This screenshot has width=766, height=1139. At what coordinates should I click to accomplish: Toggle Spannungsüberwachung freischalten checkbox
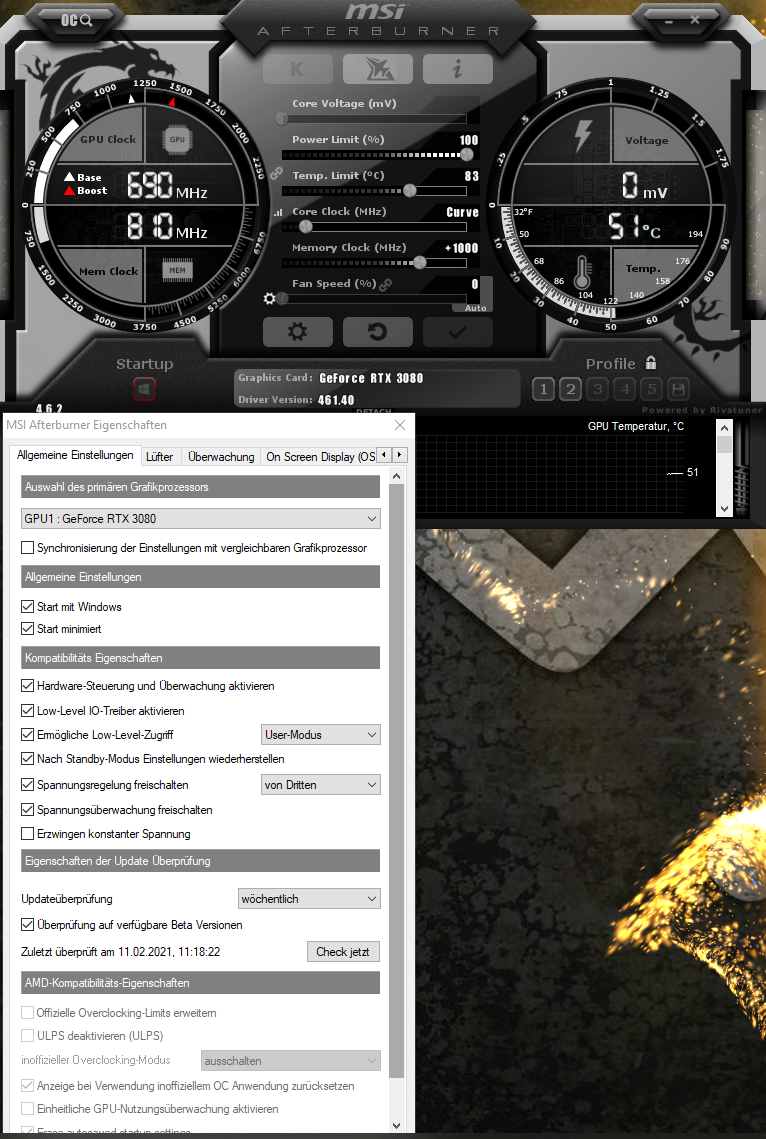point(28,810)
